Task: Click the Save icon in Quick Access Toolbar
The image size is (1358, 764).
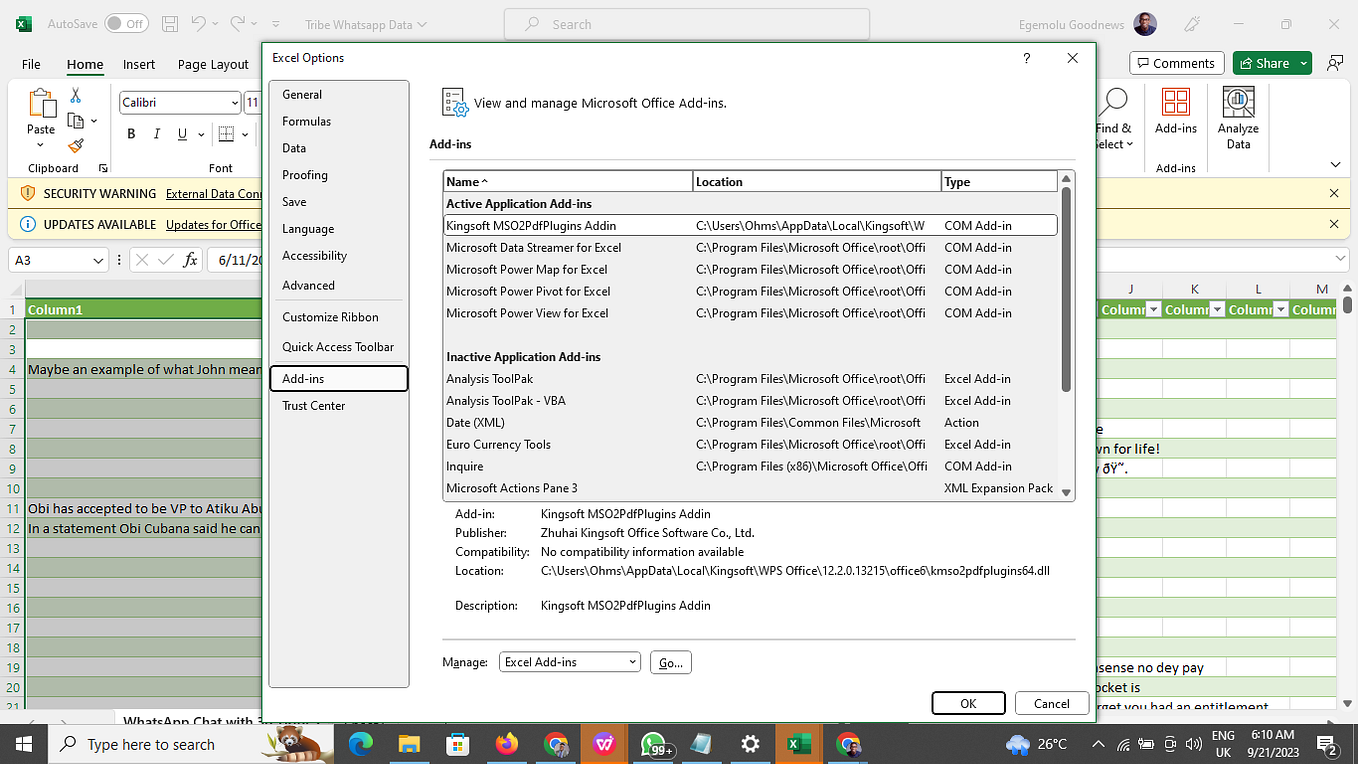Action: tap(169, 23)
